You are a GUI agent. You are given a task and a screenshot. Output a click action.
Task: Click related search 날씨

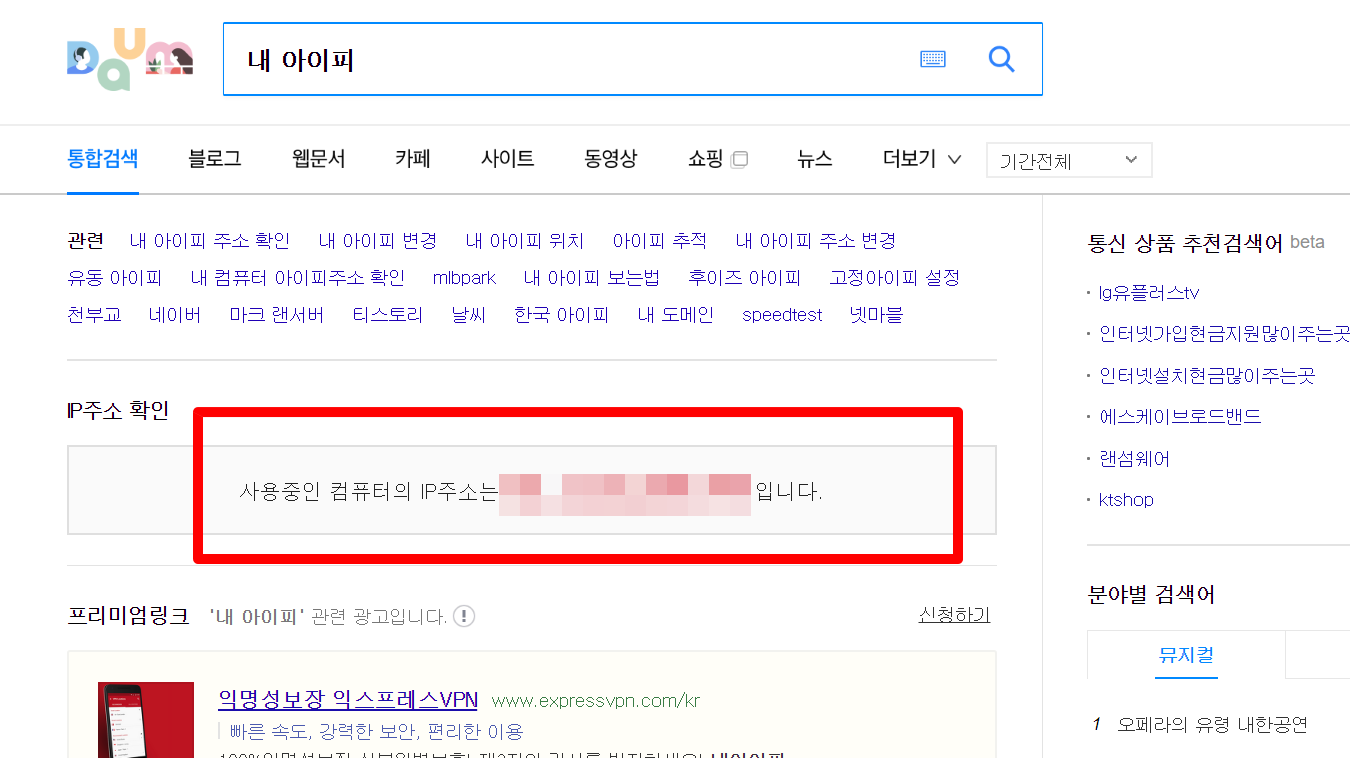(468, 315)
